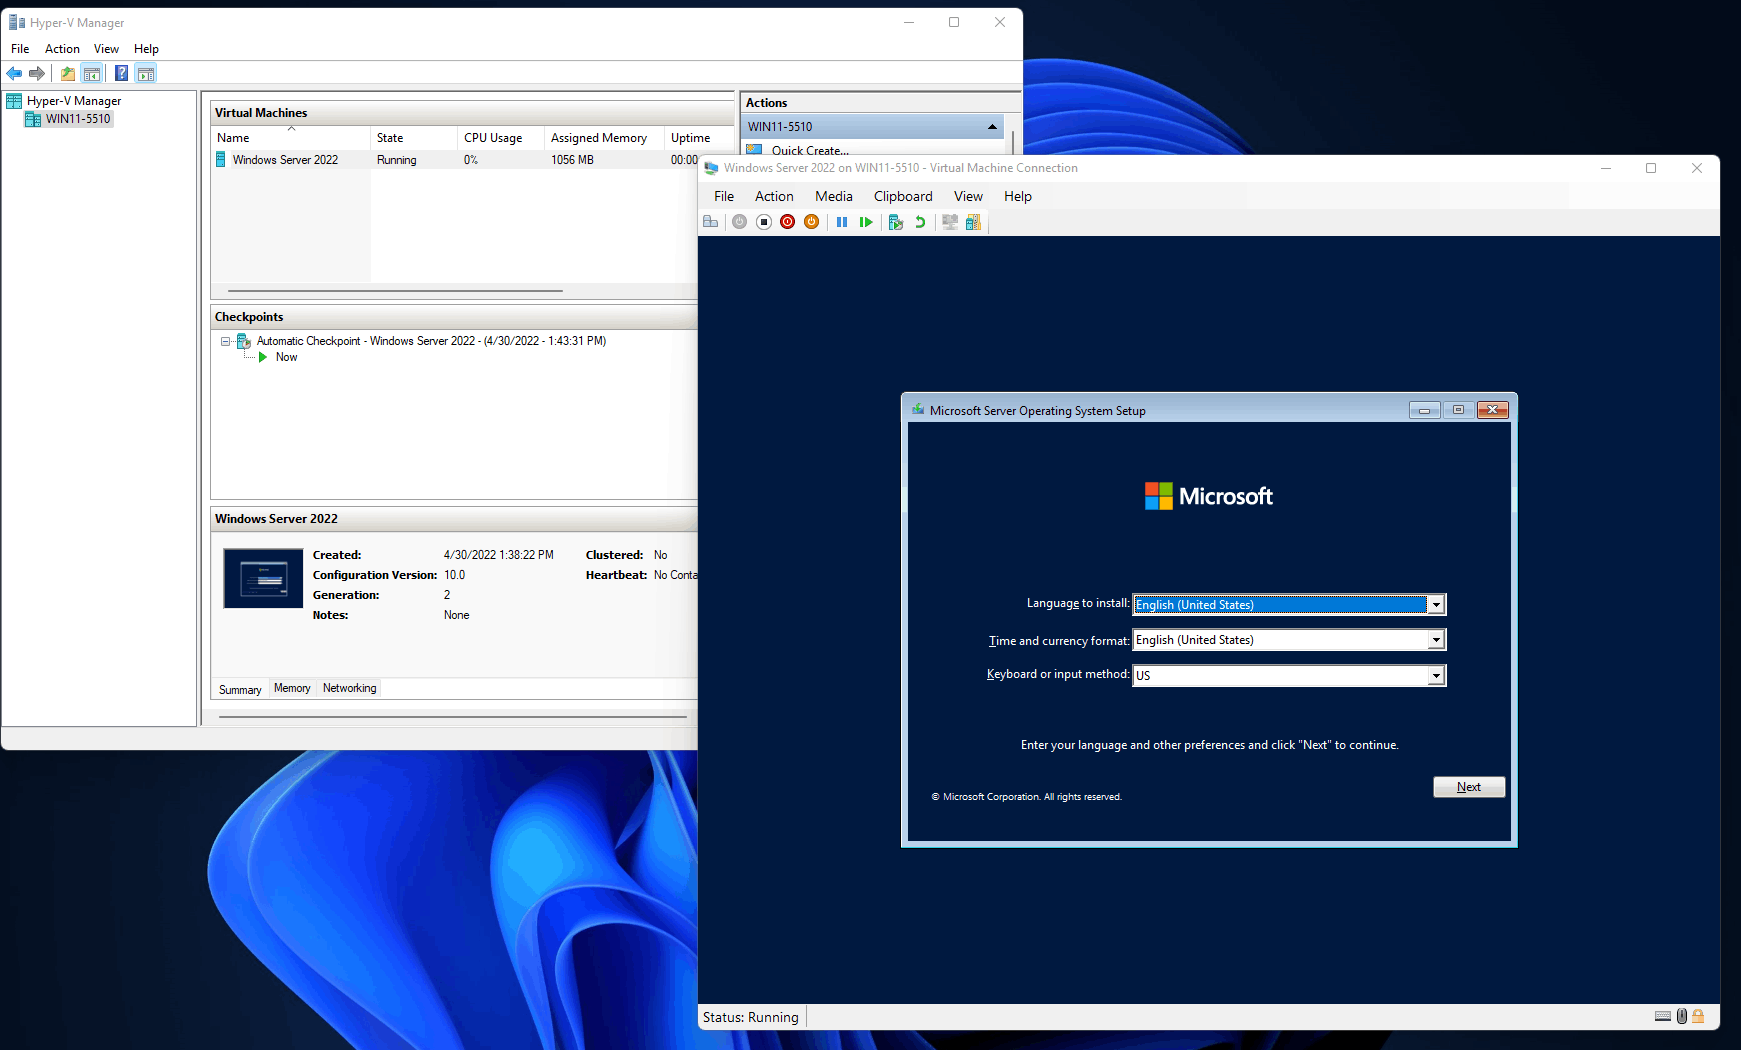Click the Quick Create icon in Actions pane
This screenshot has height=1050, width=1741.
(755, 150)
